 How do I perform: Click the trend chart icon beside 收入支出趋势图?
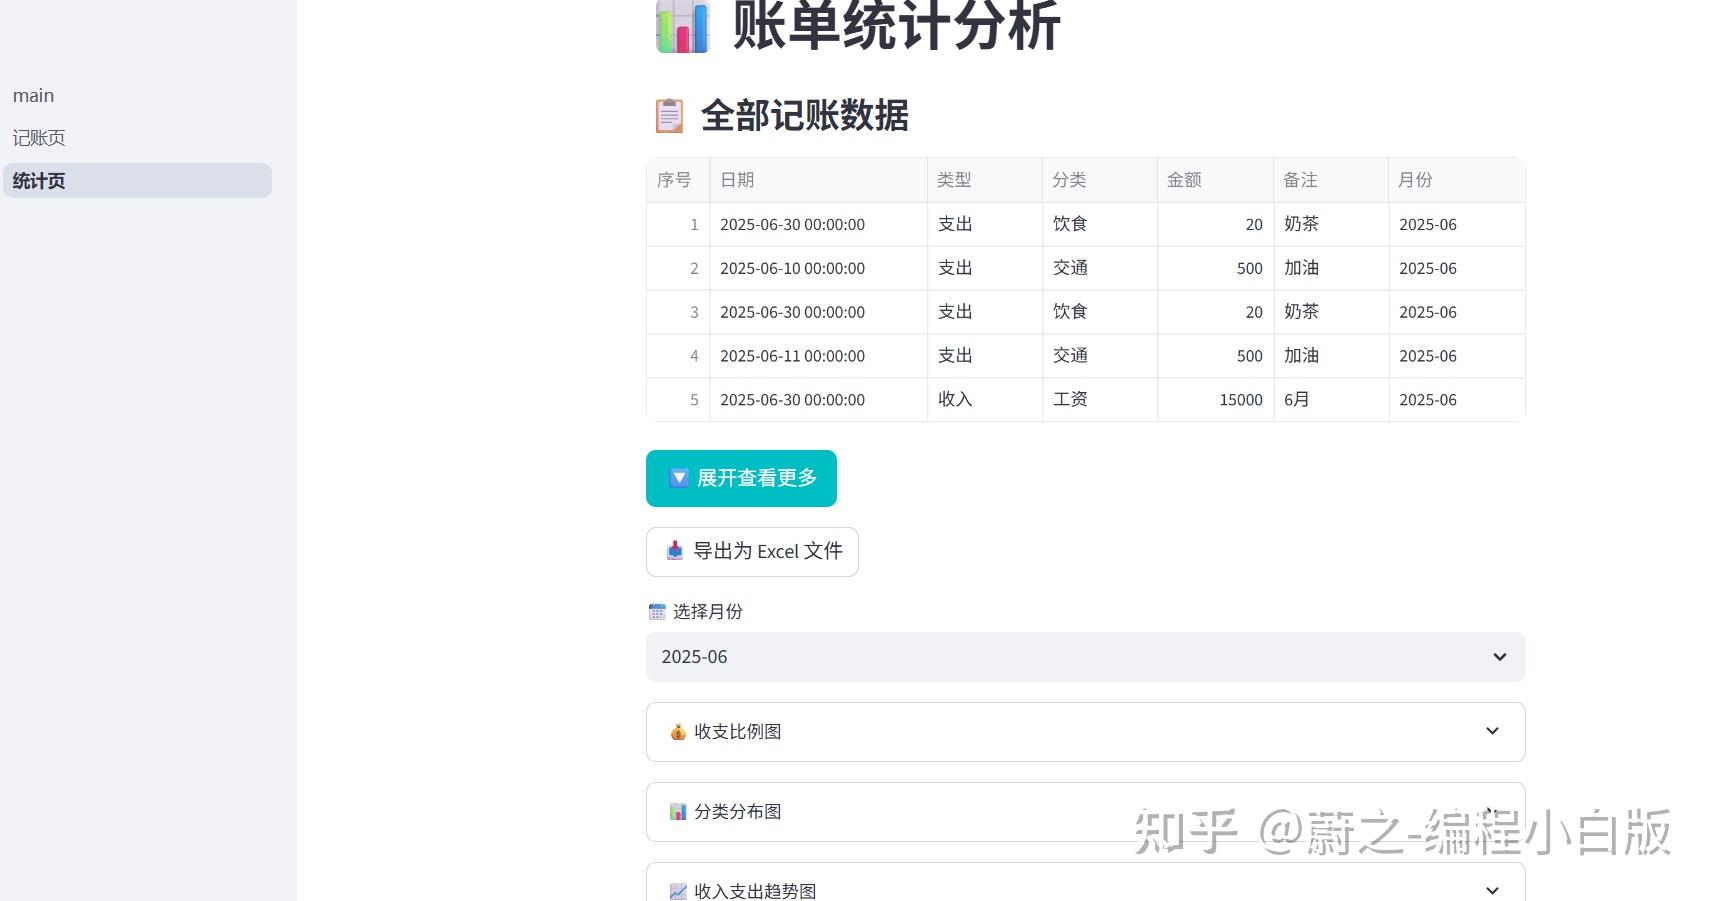tap(678, 889)
